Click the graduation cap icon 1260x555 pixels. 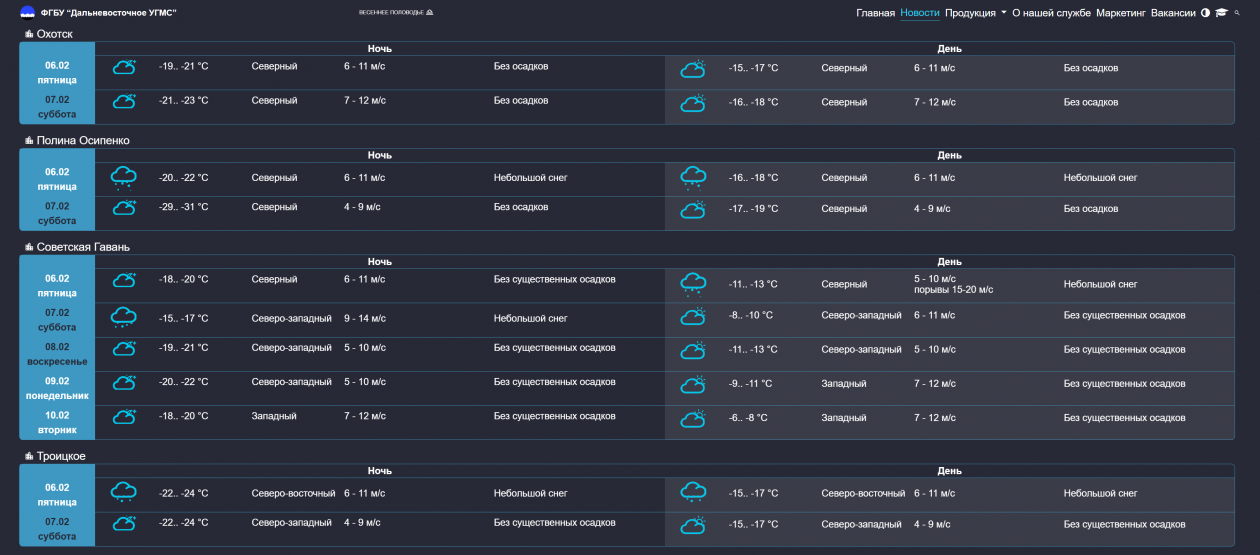coord(1220,13)
